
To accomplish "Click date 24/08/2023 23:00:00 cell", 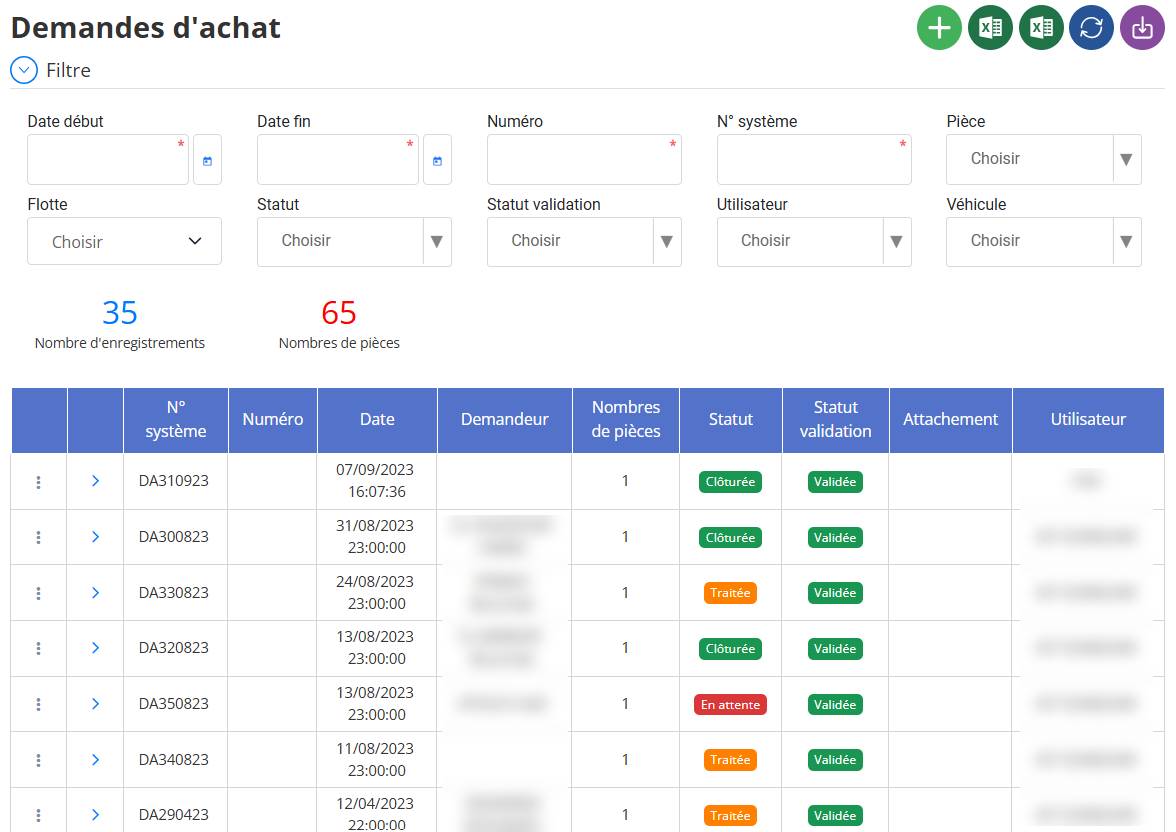I will click(376, 593).
